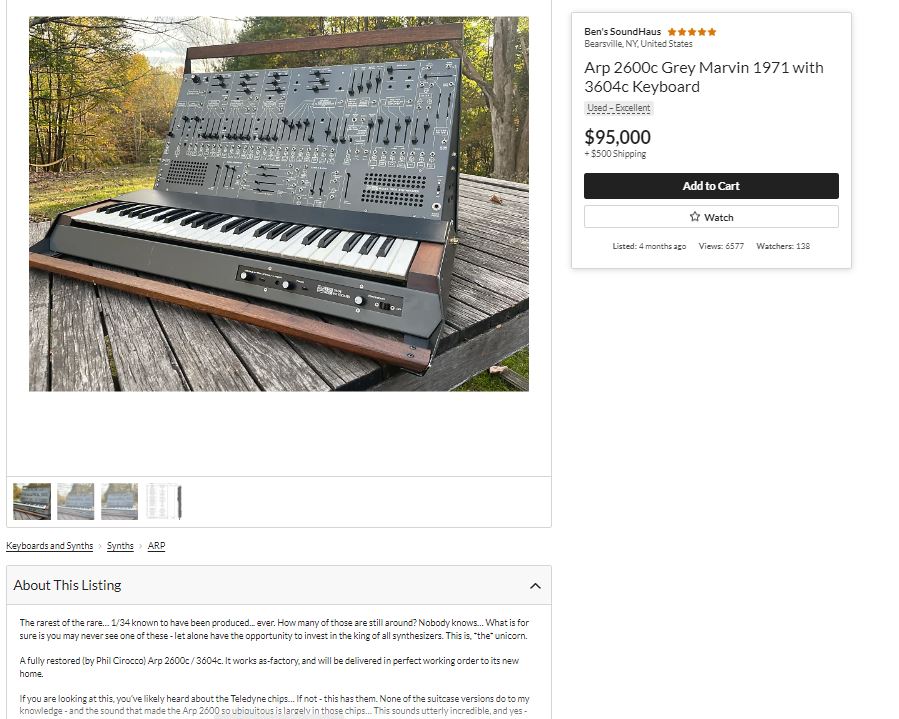Click the Watch button
899x719 pixels.
click(711, 217)
